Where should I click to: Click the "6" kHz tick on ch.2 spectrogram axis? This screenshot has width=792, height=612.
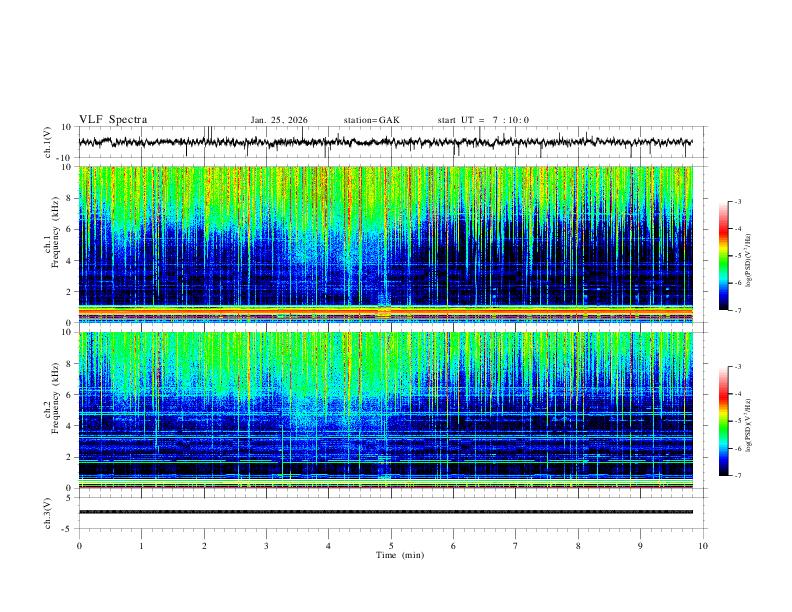pyautogui.click(x=70, y=394)
